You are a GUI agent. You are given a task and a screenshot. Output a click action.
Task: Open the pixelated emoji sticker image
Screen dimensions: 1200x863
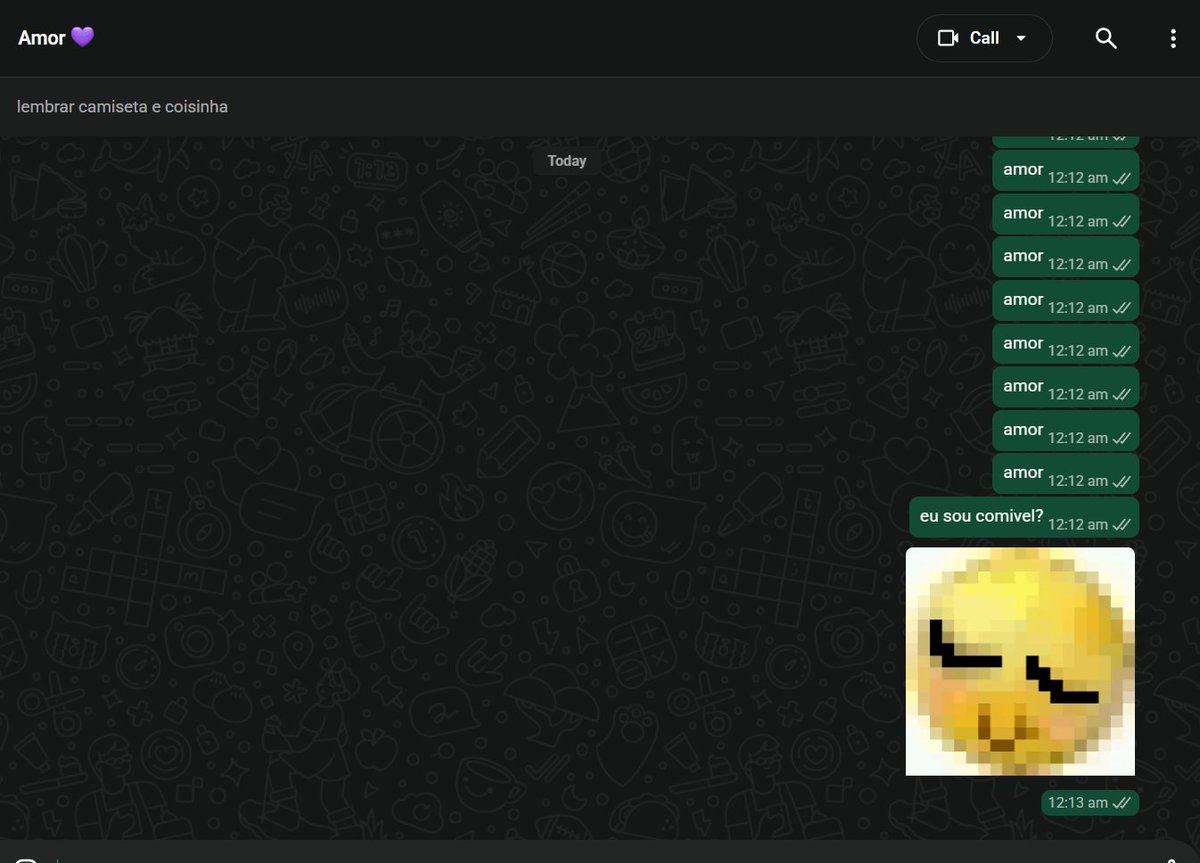[1020, 661]
